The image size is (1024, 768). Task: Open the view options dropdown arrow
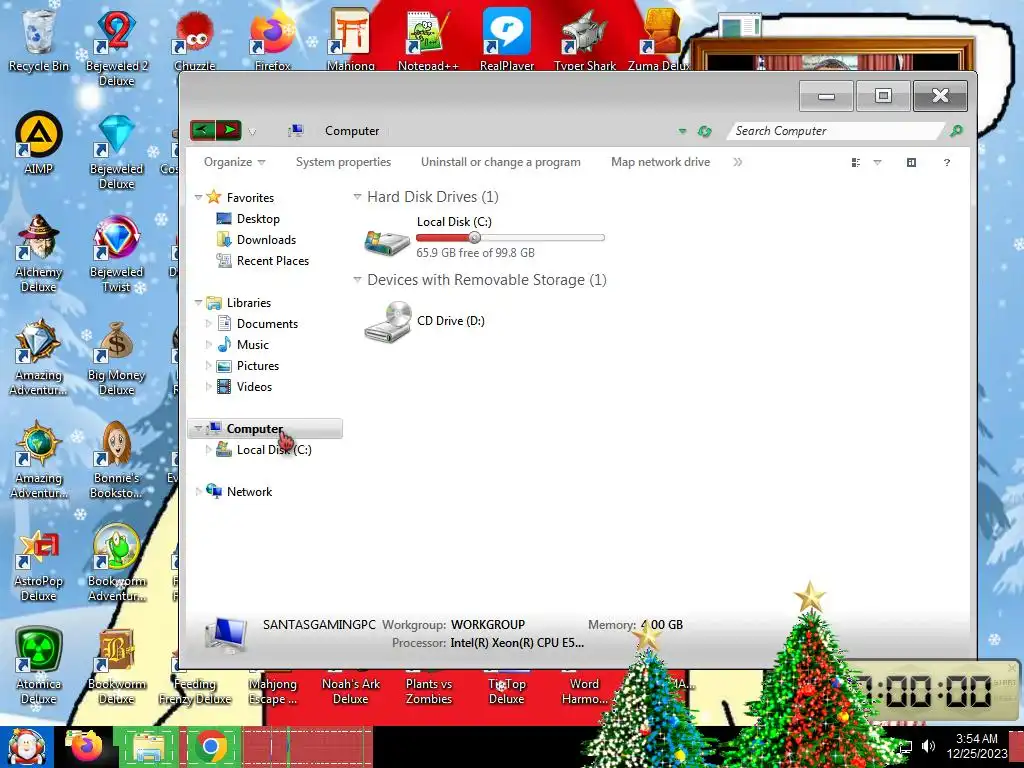[877, 163]
